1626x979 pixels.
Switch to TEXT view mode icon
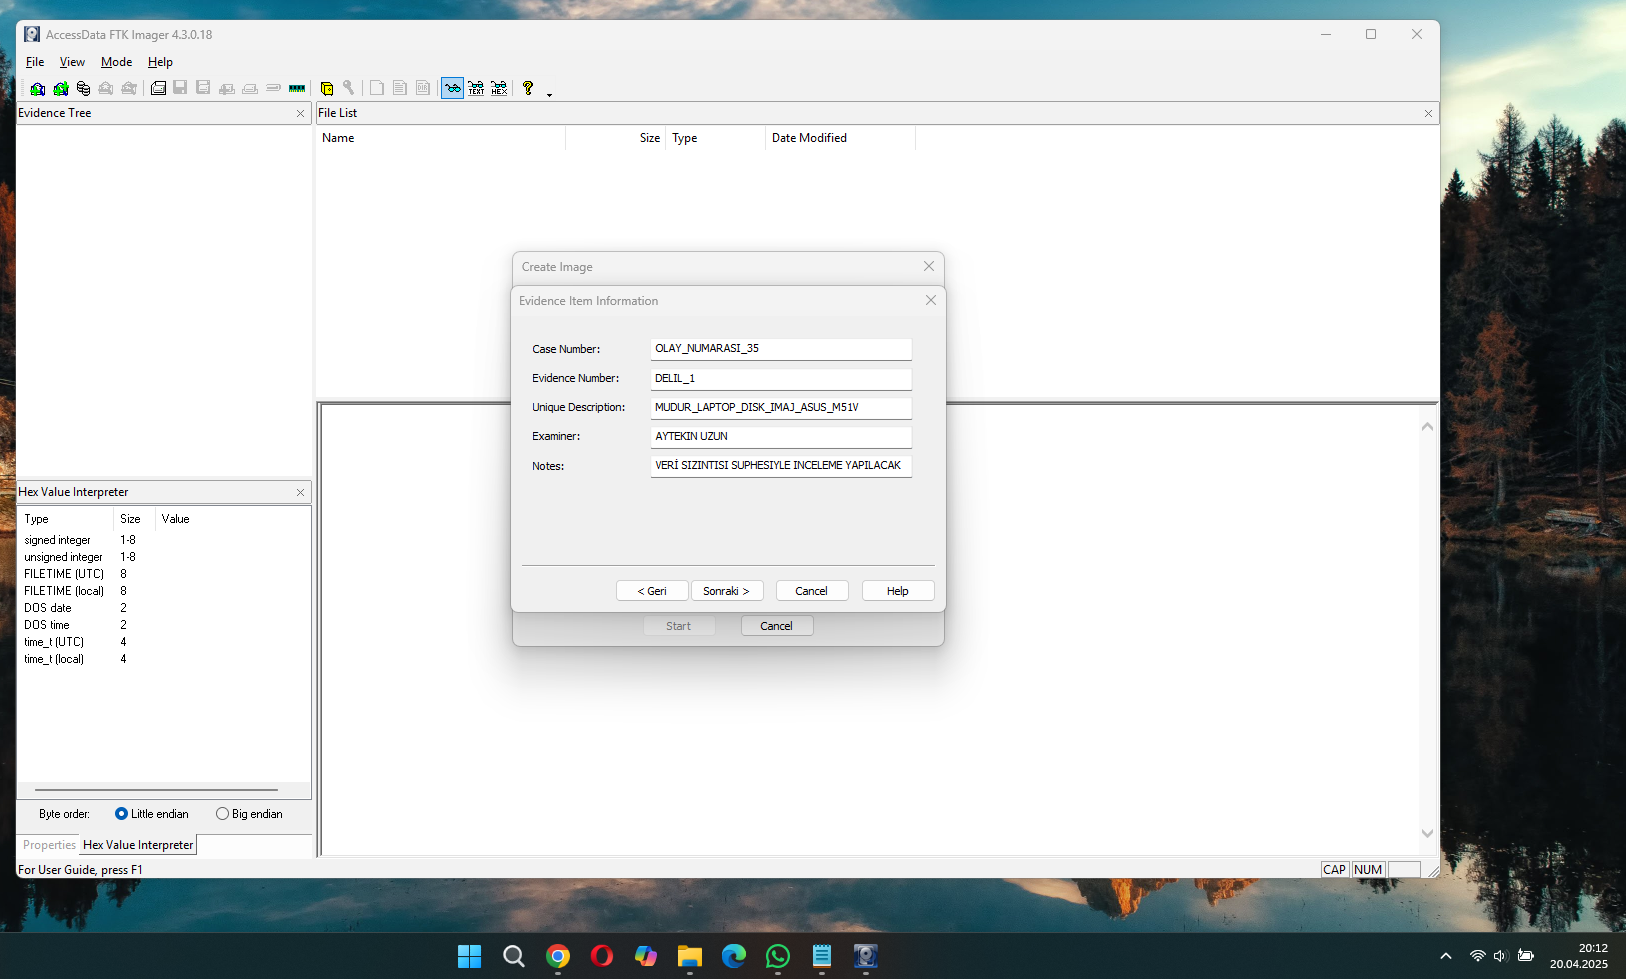[476, 88]
